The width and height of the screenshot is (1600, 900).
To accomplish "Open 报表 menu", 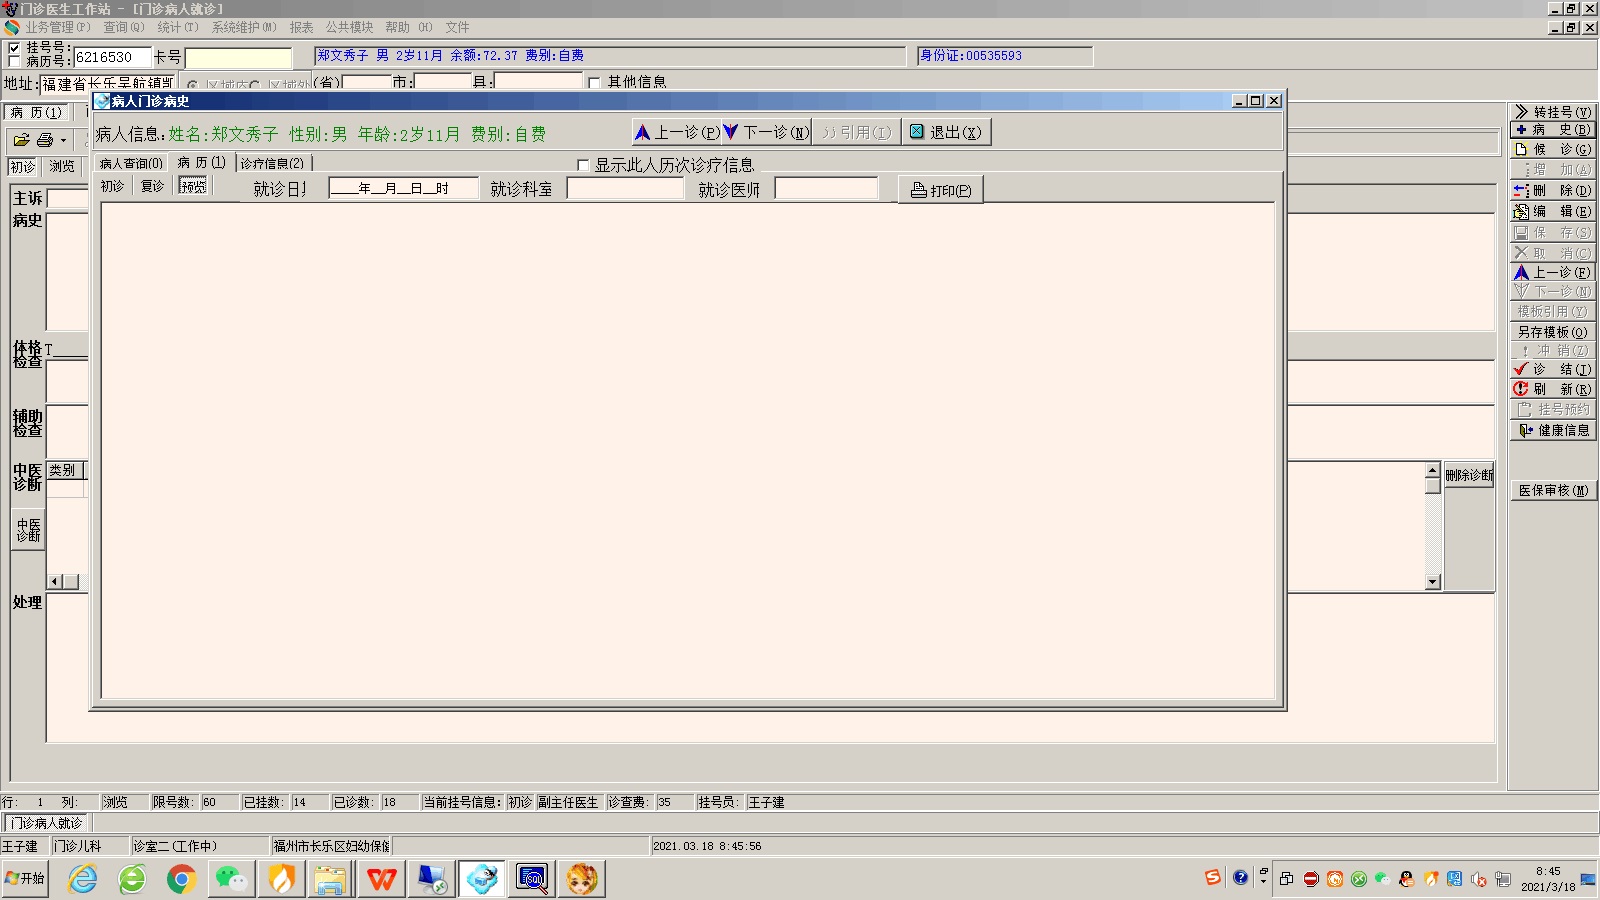I will [301, 27].
